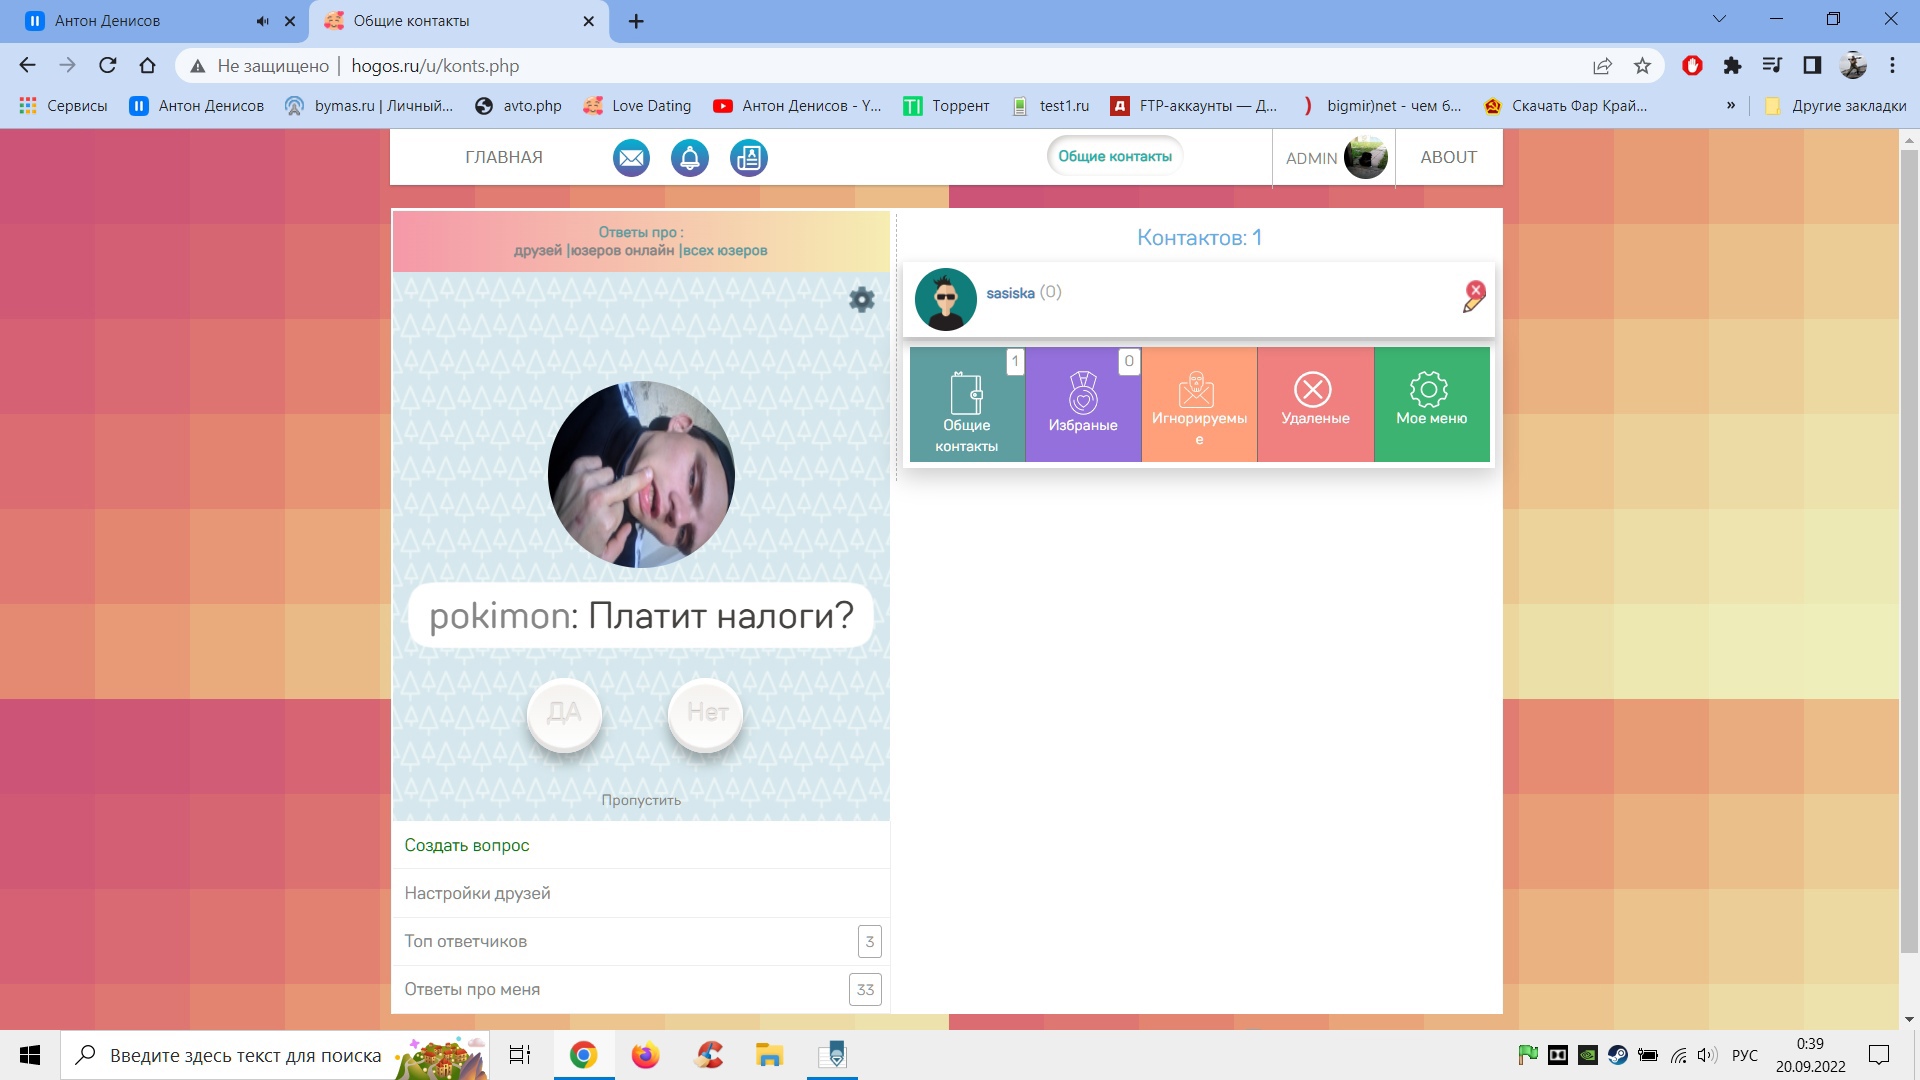
Task: Open Настройки друзей
Action: [x=477, y=893]
